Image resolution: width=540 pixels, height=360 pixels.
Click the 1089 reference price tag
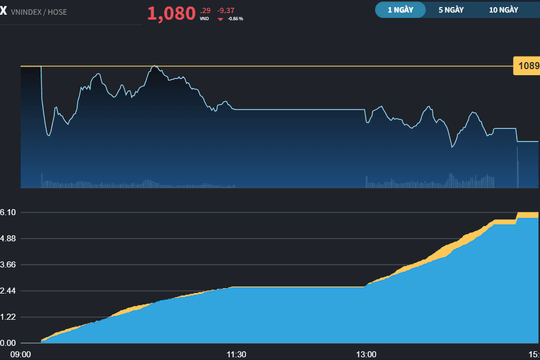(x=527, y=66)
